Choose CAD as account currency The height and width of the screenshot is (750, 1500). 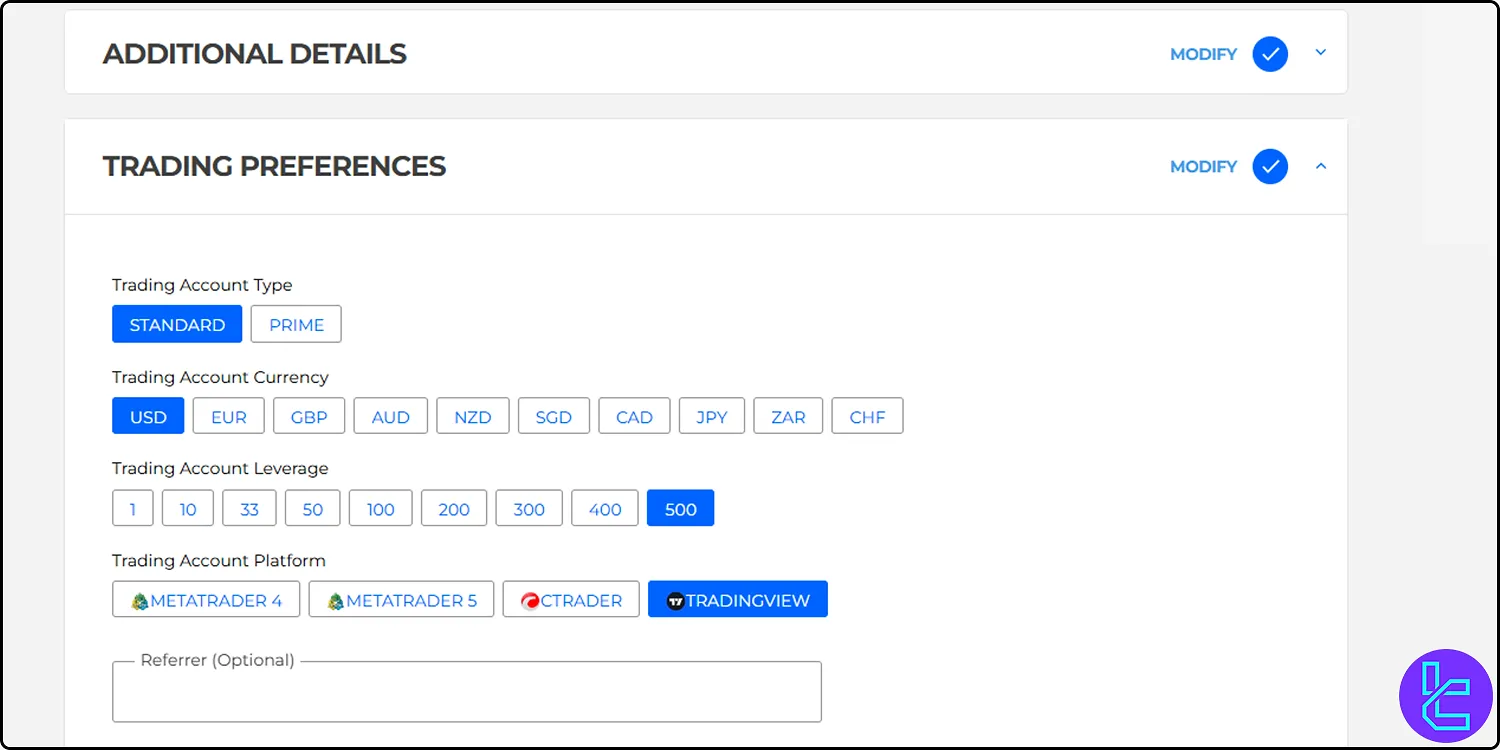pyautogui.click(x=634, y=416)
